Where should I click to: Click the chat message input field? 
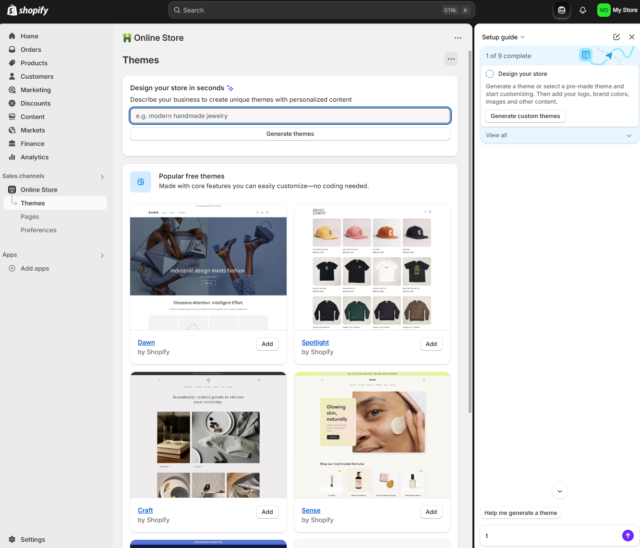[551, 535]
